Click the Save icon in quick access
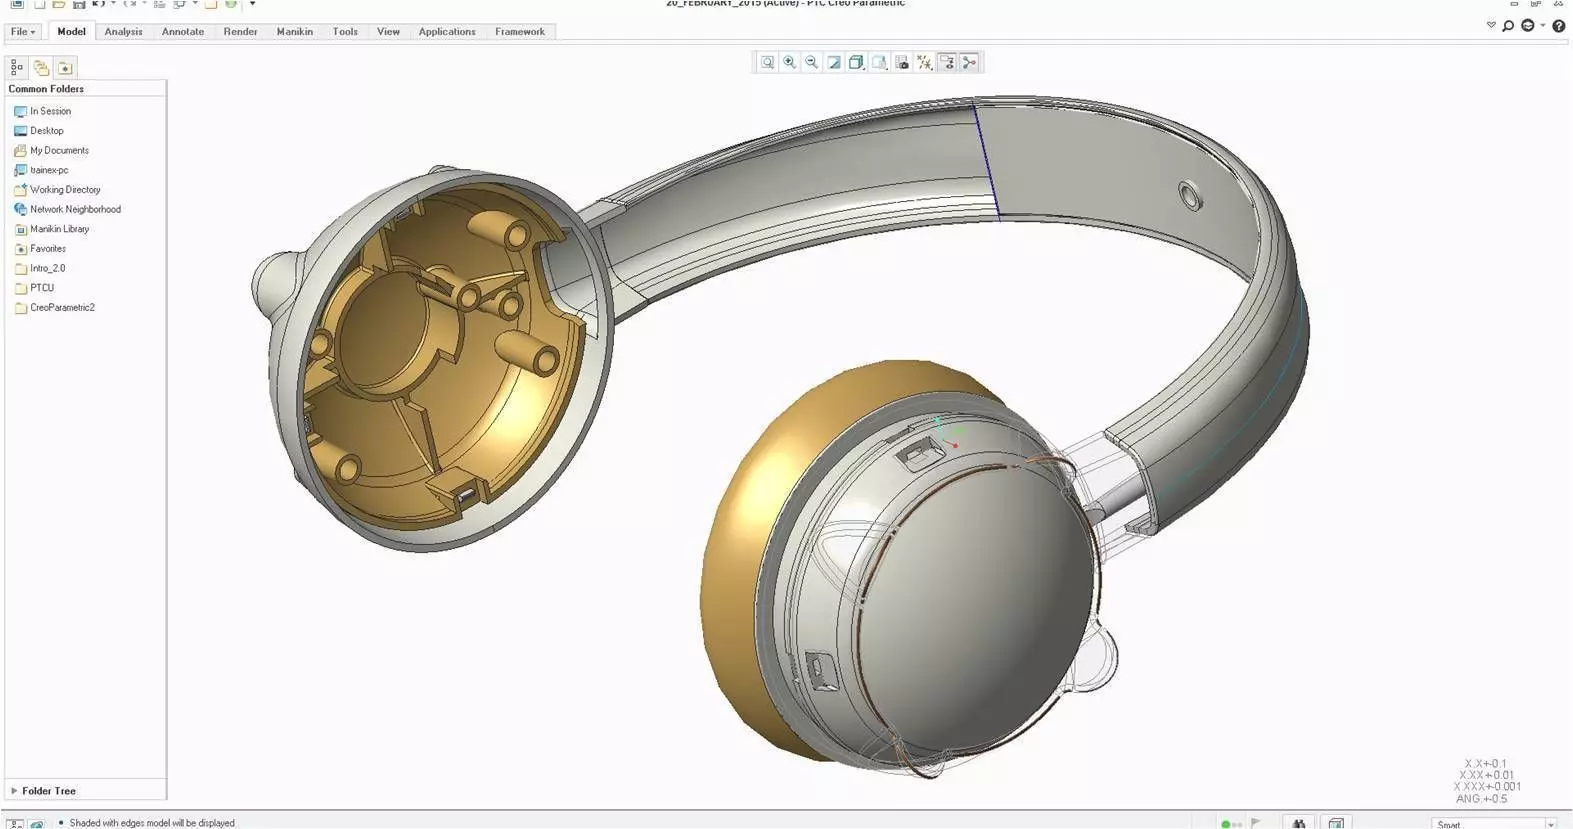This screenshot has width=1573, height=829. coord(79,4)
